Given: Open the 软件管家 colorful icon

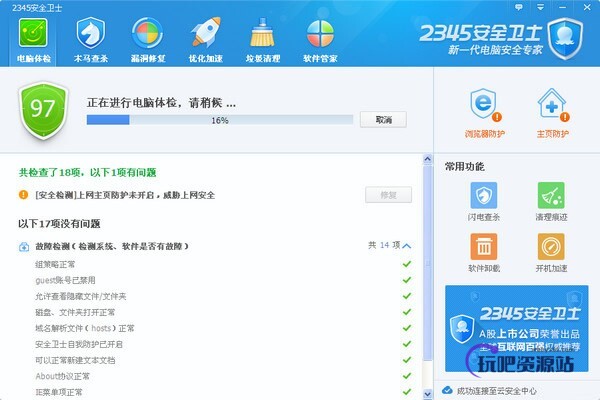Looking at the screenshot, I should pos(320,33).
